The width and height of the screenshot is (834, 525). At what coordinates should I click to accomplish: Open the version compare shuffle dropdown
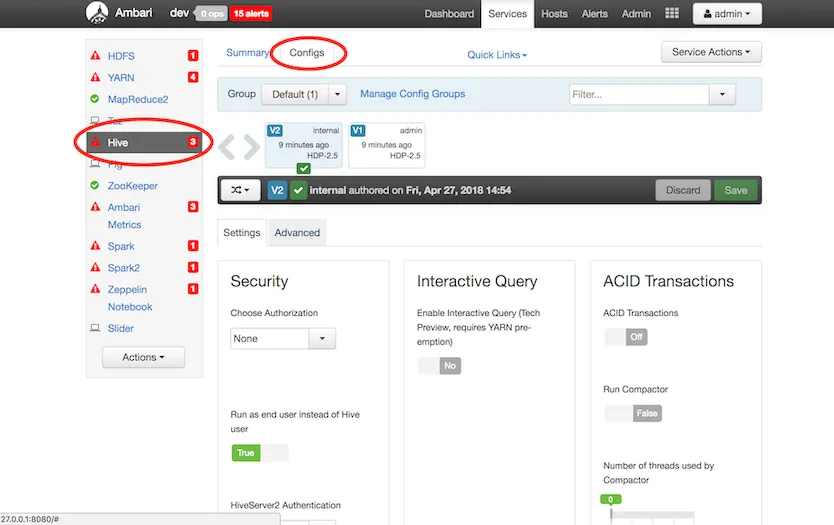click(240, 190)
